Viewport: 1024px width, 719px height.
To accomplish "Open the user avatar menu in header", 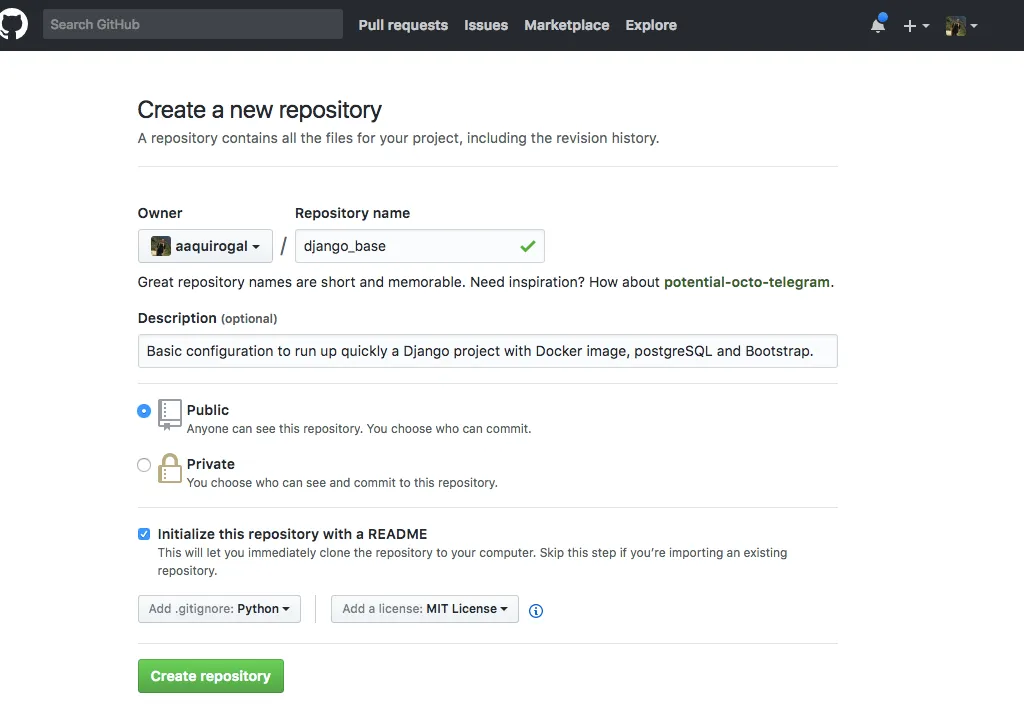I will (x=961, y=25).
